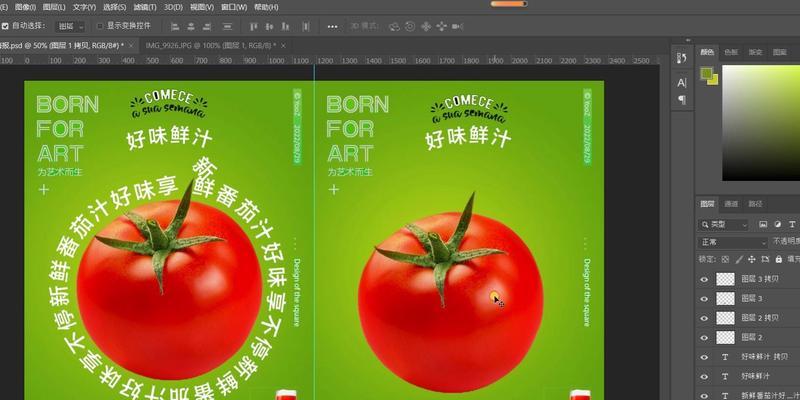Click the 3D video camera scale icon
Screen dimensions: 800x400
458,27
